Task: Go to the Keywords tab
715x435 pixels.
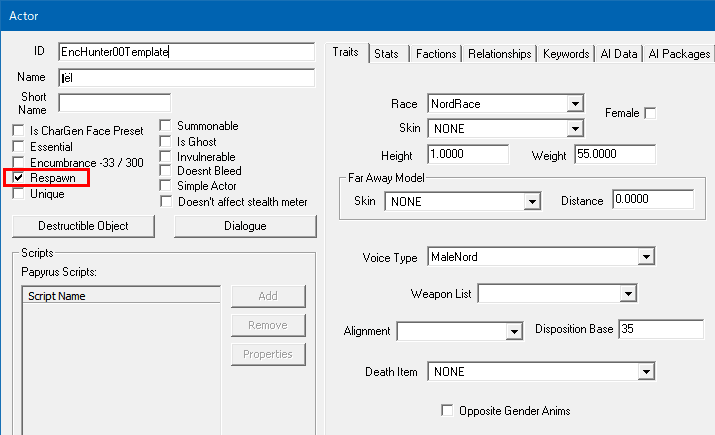Action: point(566,54)
